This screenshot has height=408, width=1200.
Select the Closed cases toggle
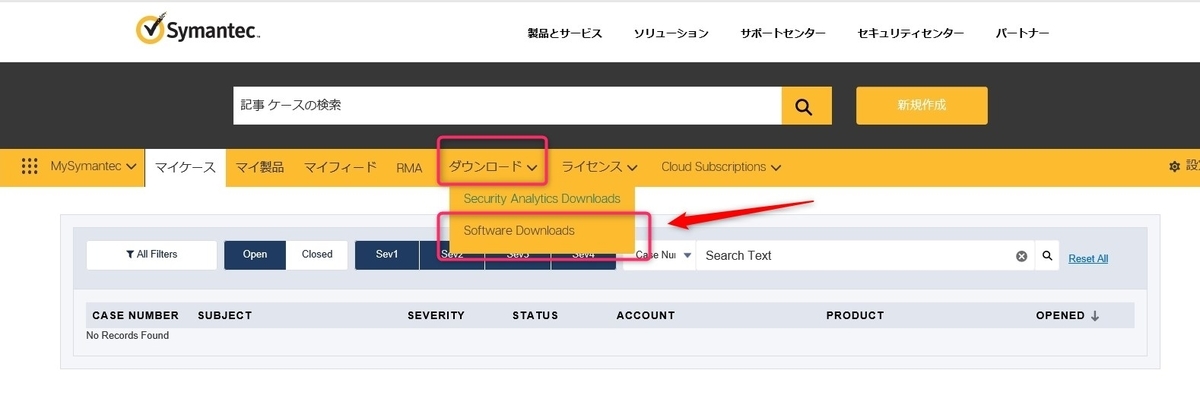tap(317, 255)
